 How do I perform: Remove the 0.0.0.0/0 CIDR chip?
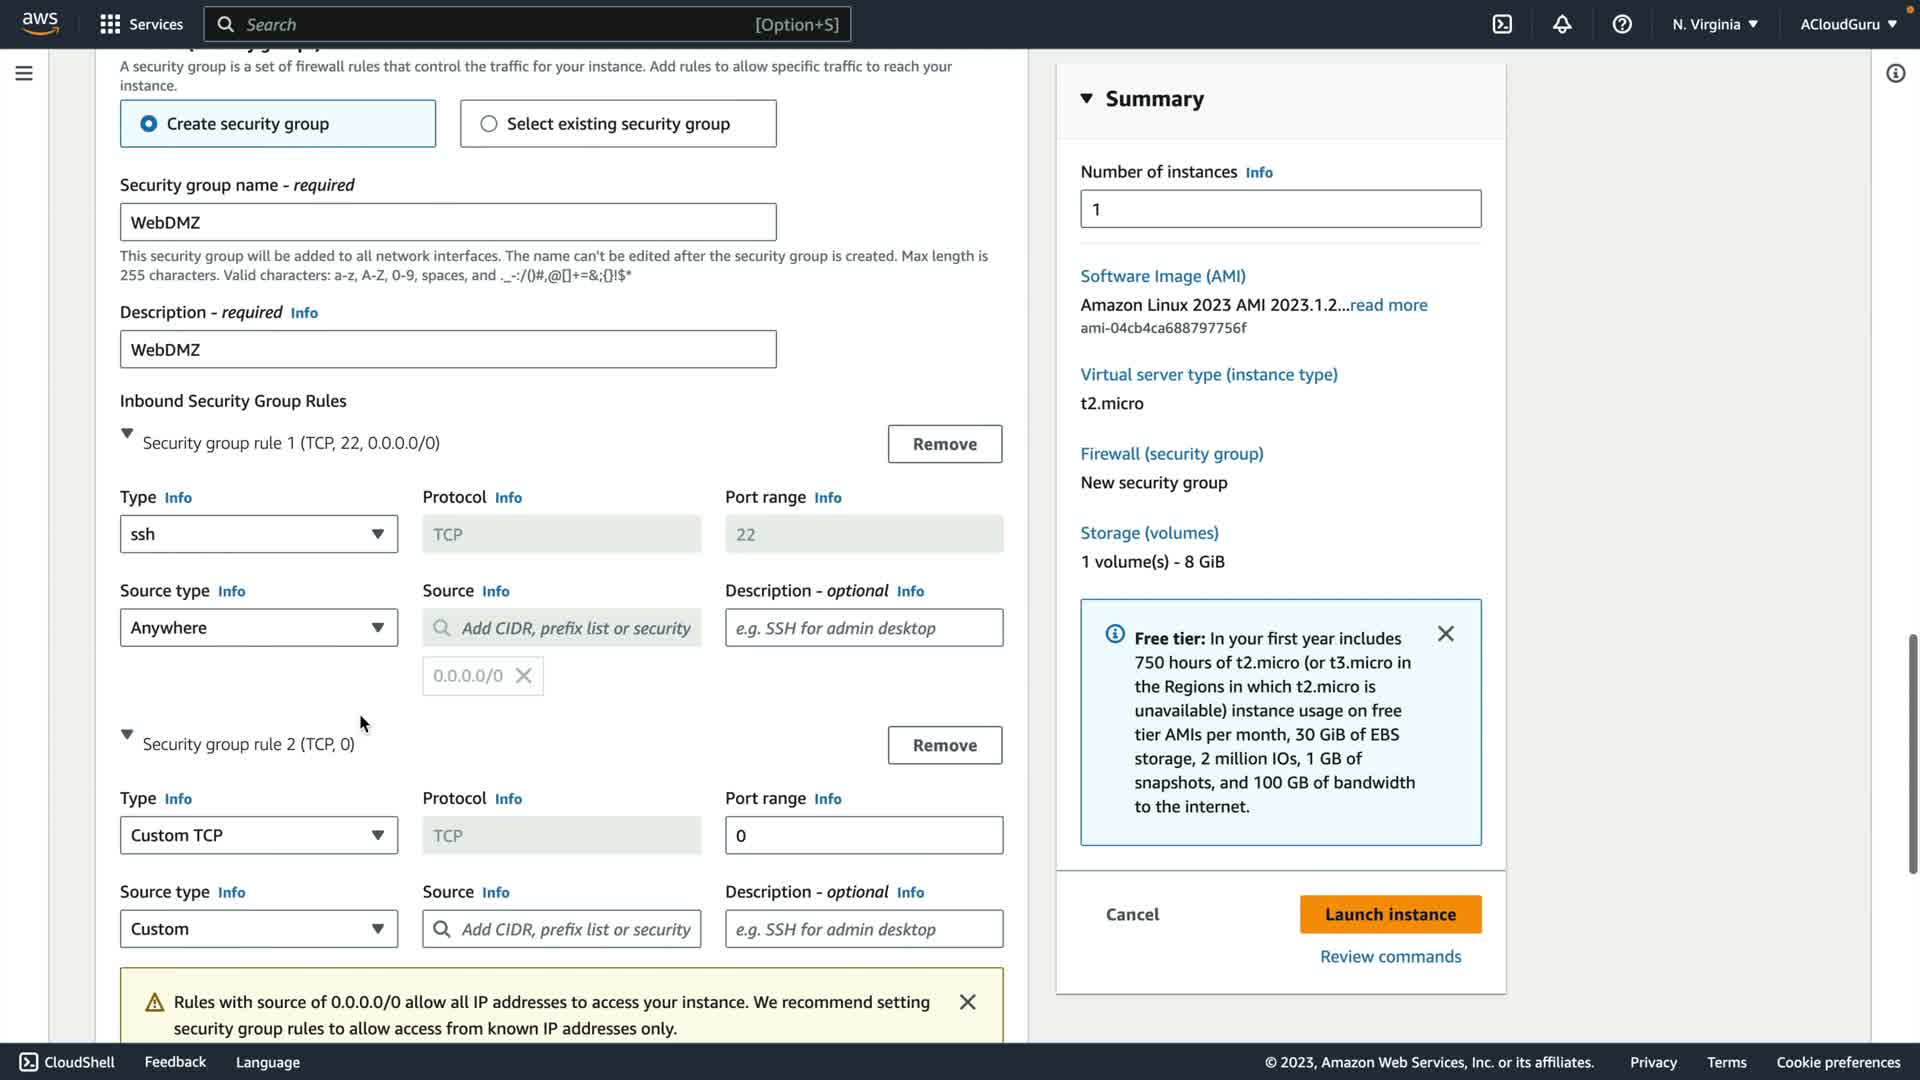tap(523, 676)
